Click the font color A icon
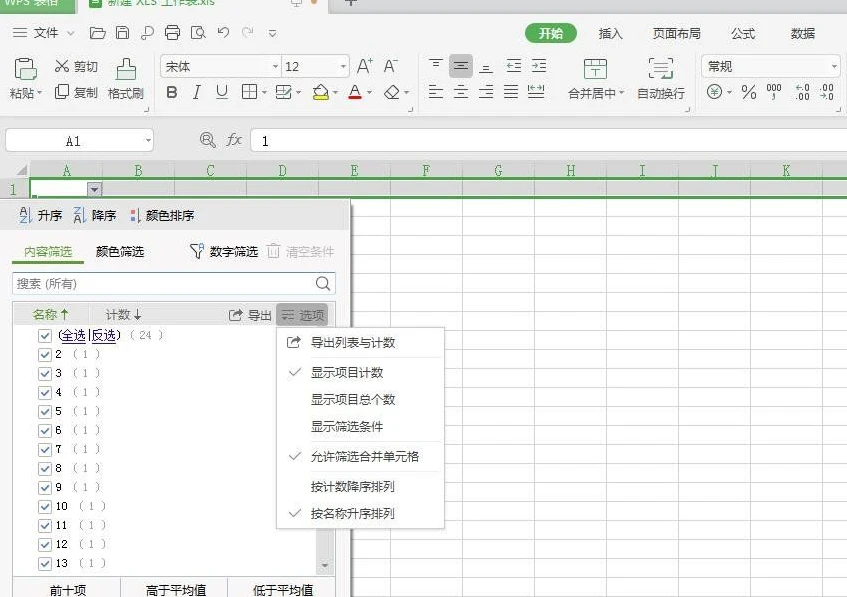This screenshot has height=597, width=847. click(355, 92)
